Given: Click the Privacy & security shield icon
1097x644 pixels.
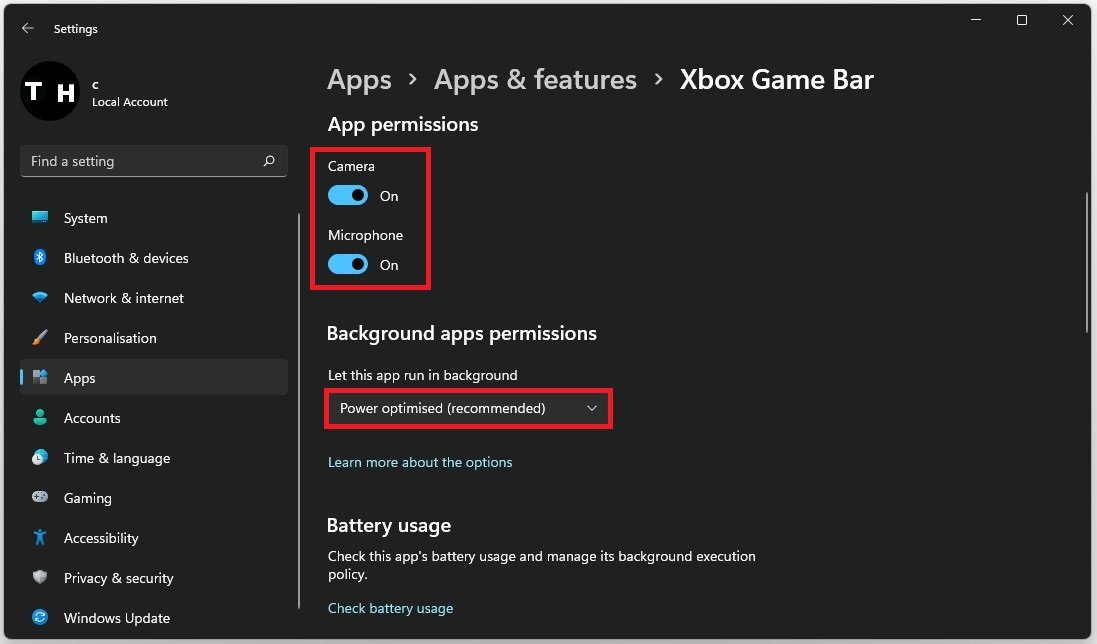Looking at the screenshot, I should pos(40,578).
